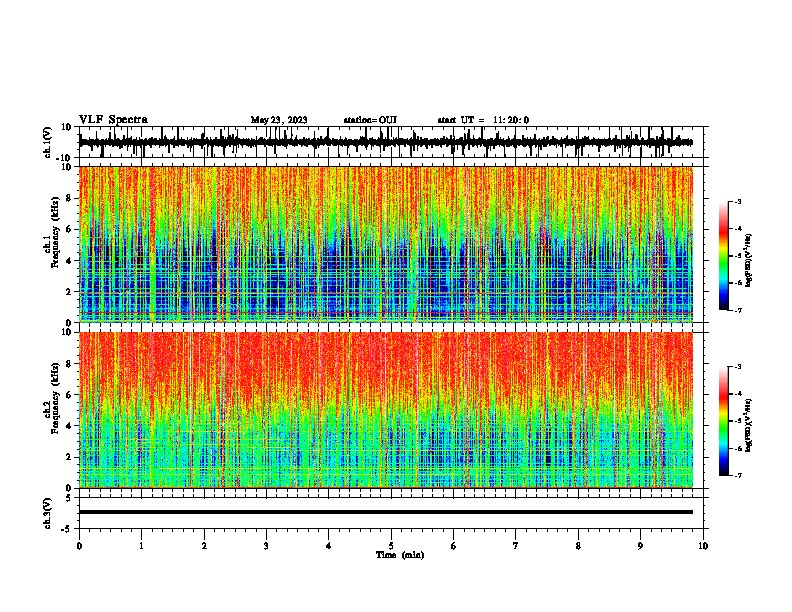Click the ch.1 spectrogram color bar
This screenshot has height=612, width=792.
[x=724, y=256]
